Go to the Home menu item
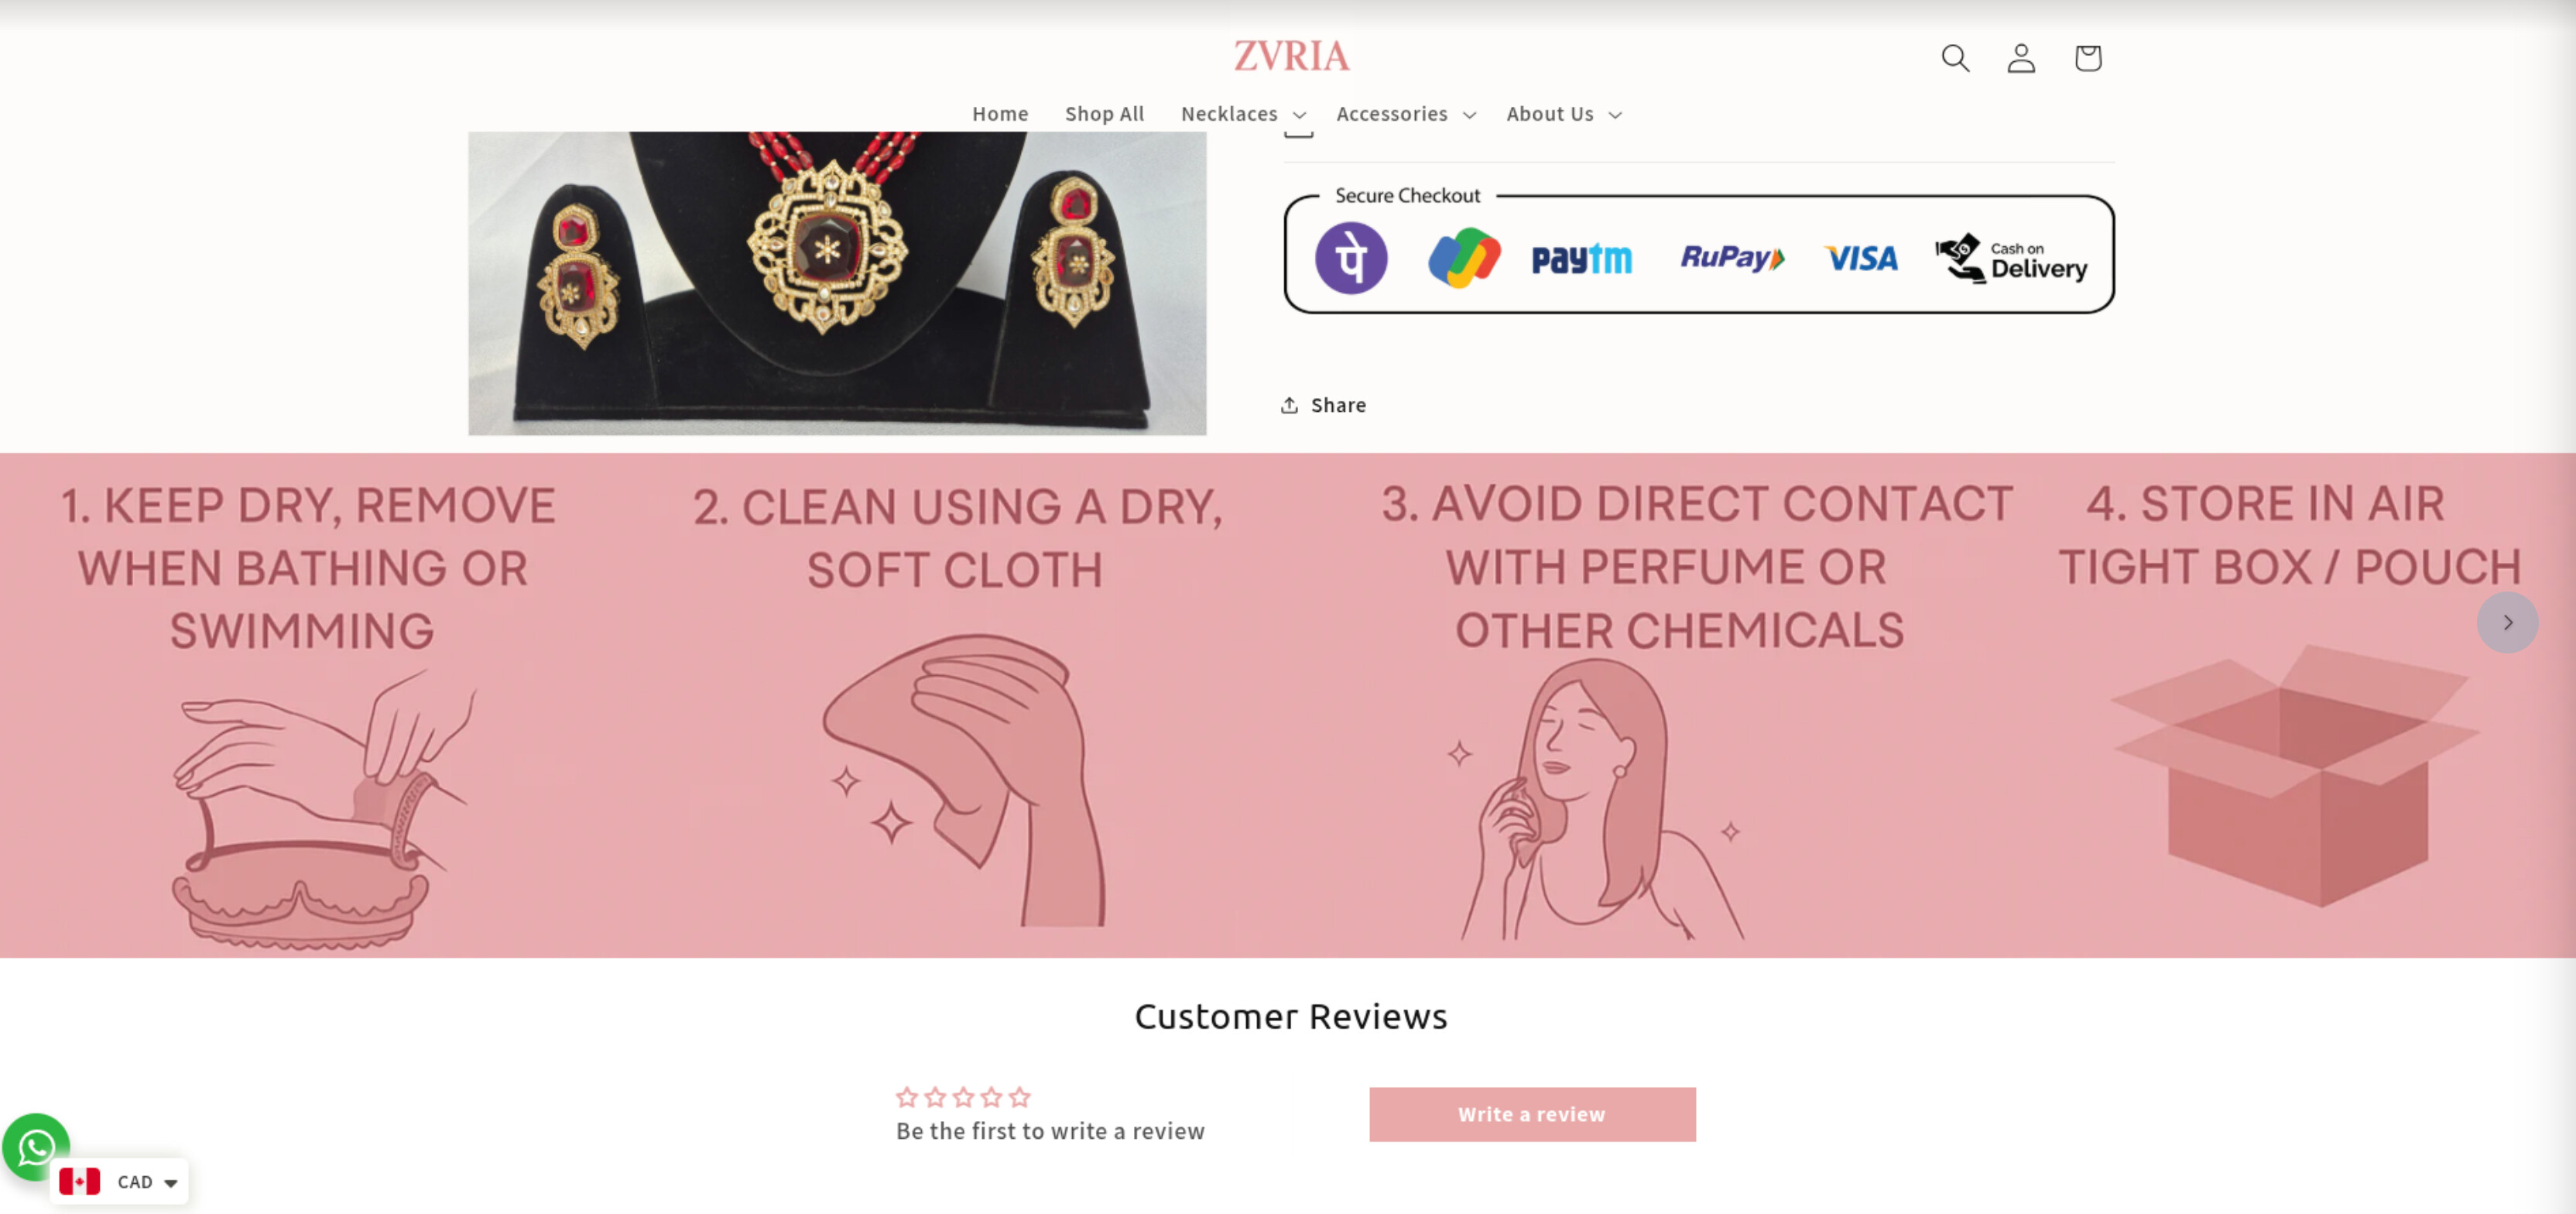This screenshot has height=1214, width=2576. tap(1000, 114)
